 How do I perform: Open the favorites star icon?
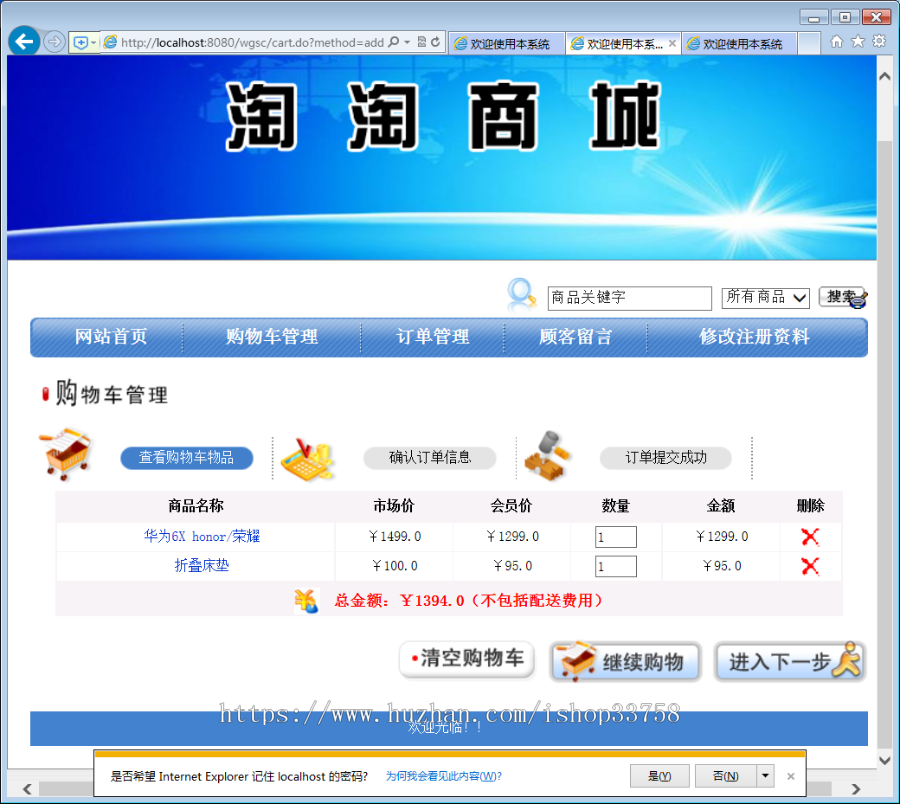pos(859,41)
